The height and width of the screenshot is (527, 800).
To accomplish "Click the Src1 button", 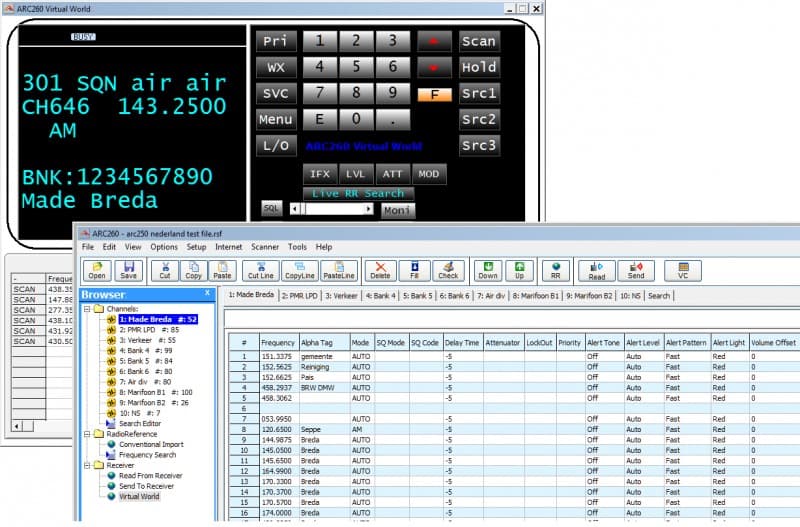I will click(479, 93).
